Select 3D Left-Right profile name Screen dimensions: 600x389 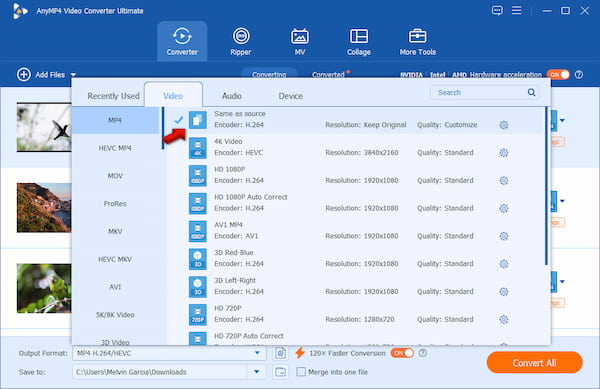point(235,280)
